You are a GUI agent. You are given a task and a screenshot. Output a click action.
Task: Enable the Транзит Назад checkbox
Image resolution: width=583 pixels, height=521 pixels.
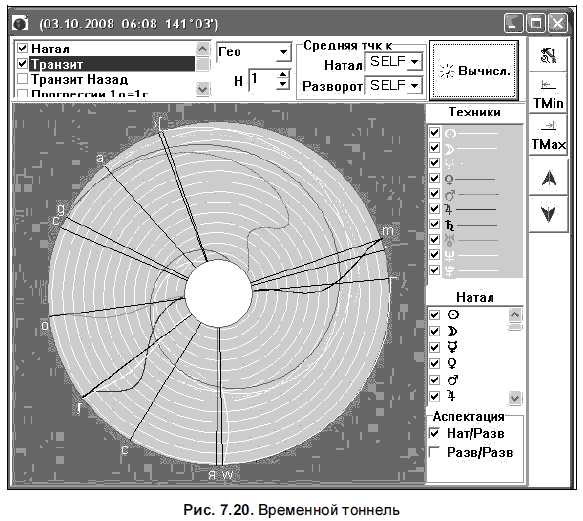pos(23,79)
